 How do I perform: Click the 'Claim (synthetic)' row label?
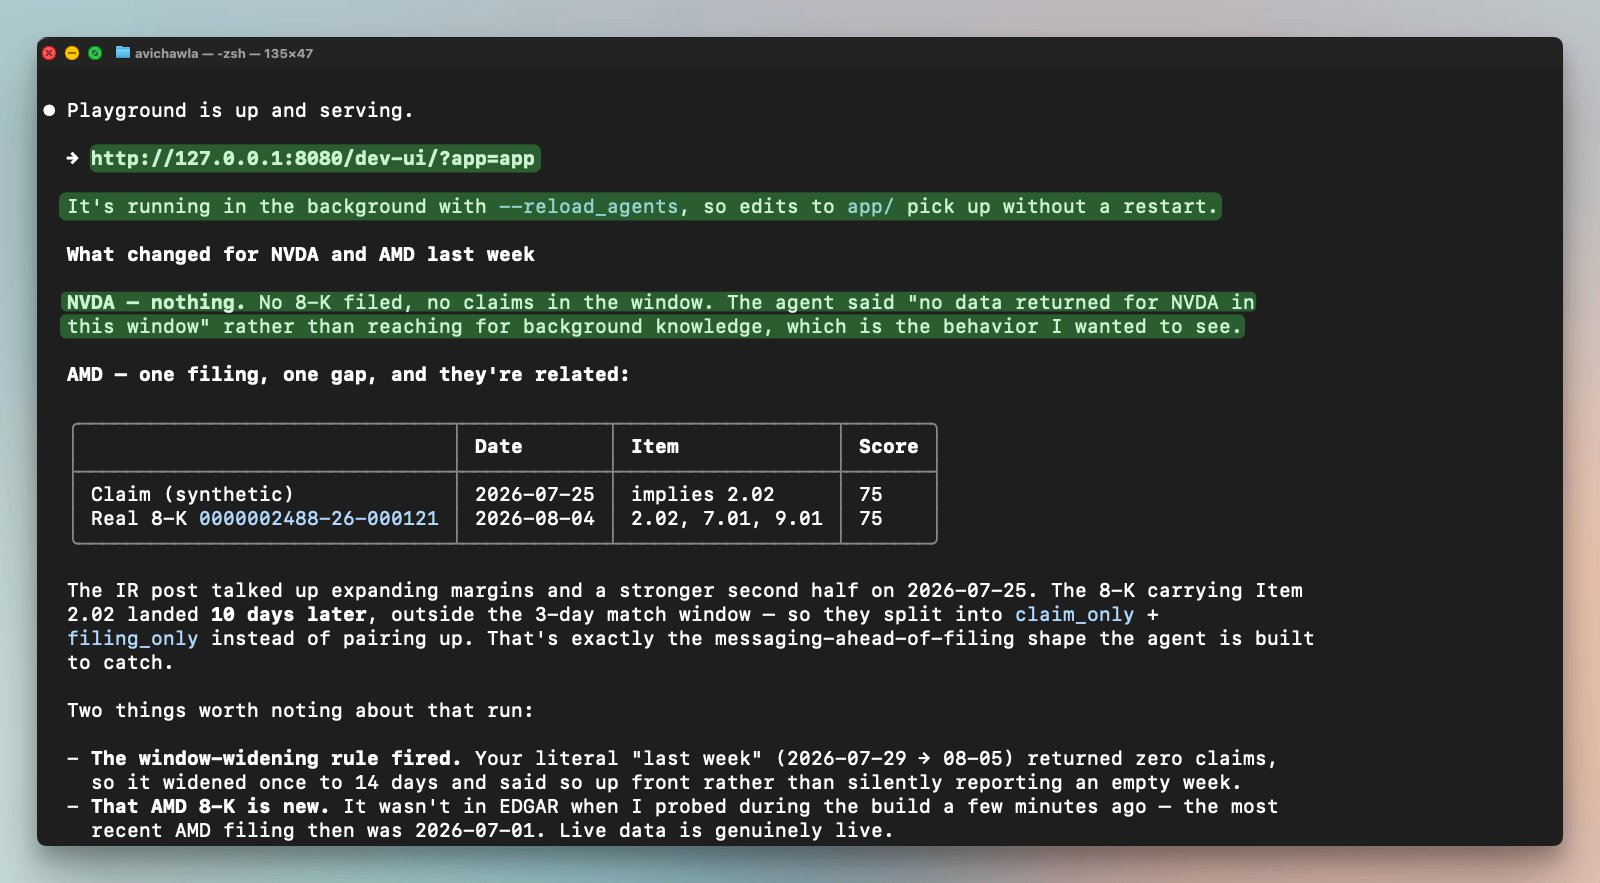tap(193, 494)
